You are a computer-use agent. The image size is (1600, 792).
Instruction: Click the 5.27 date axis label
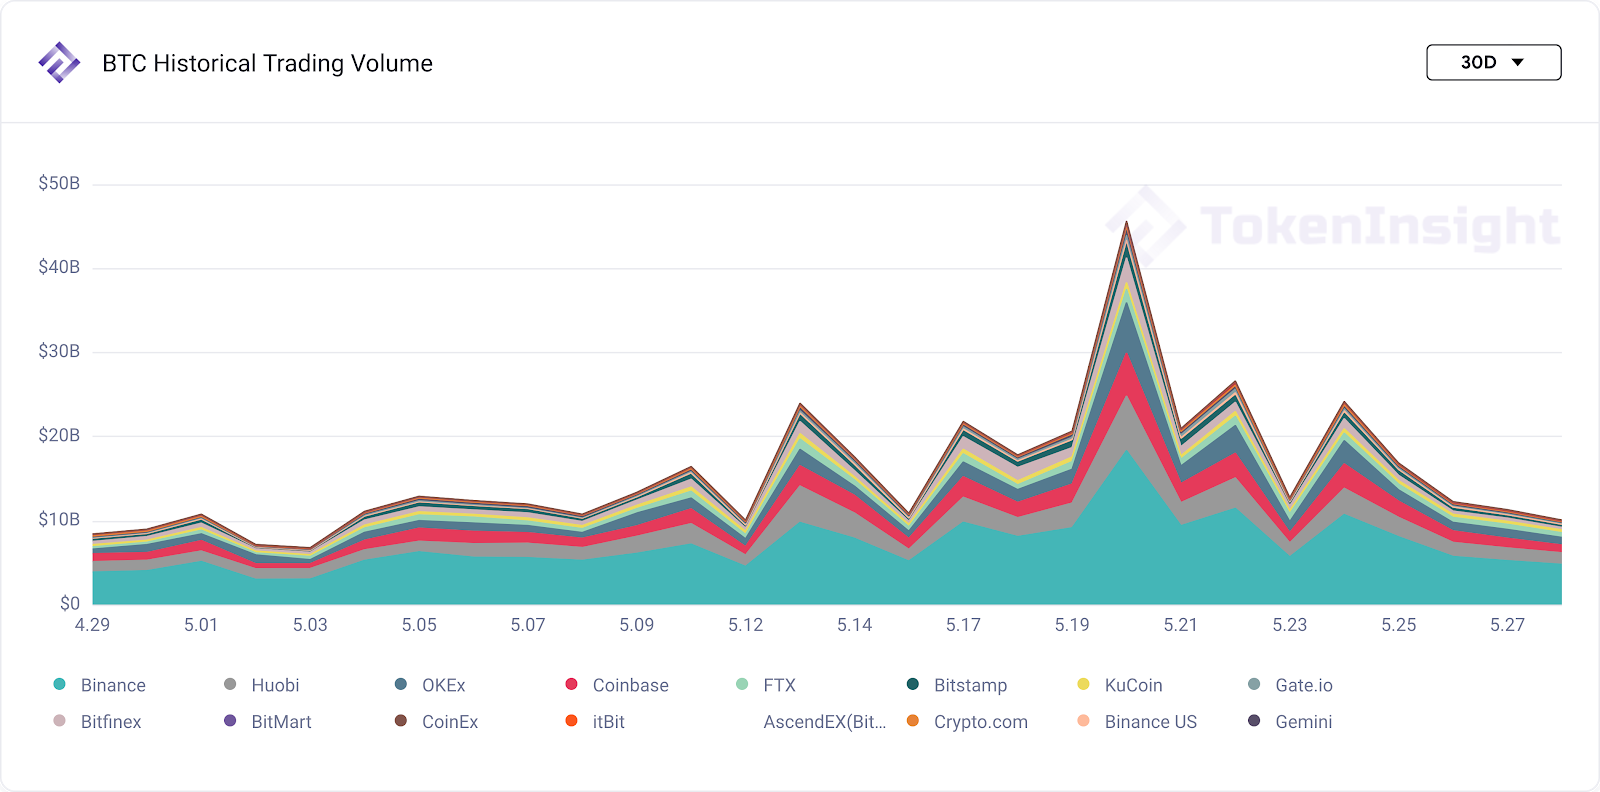(1508, 625)
